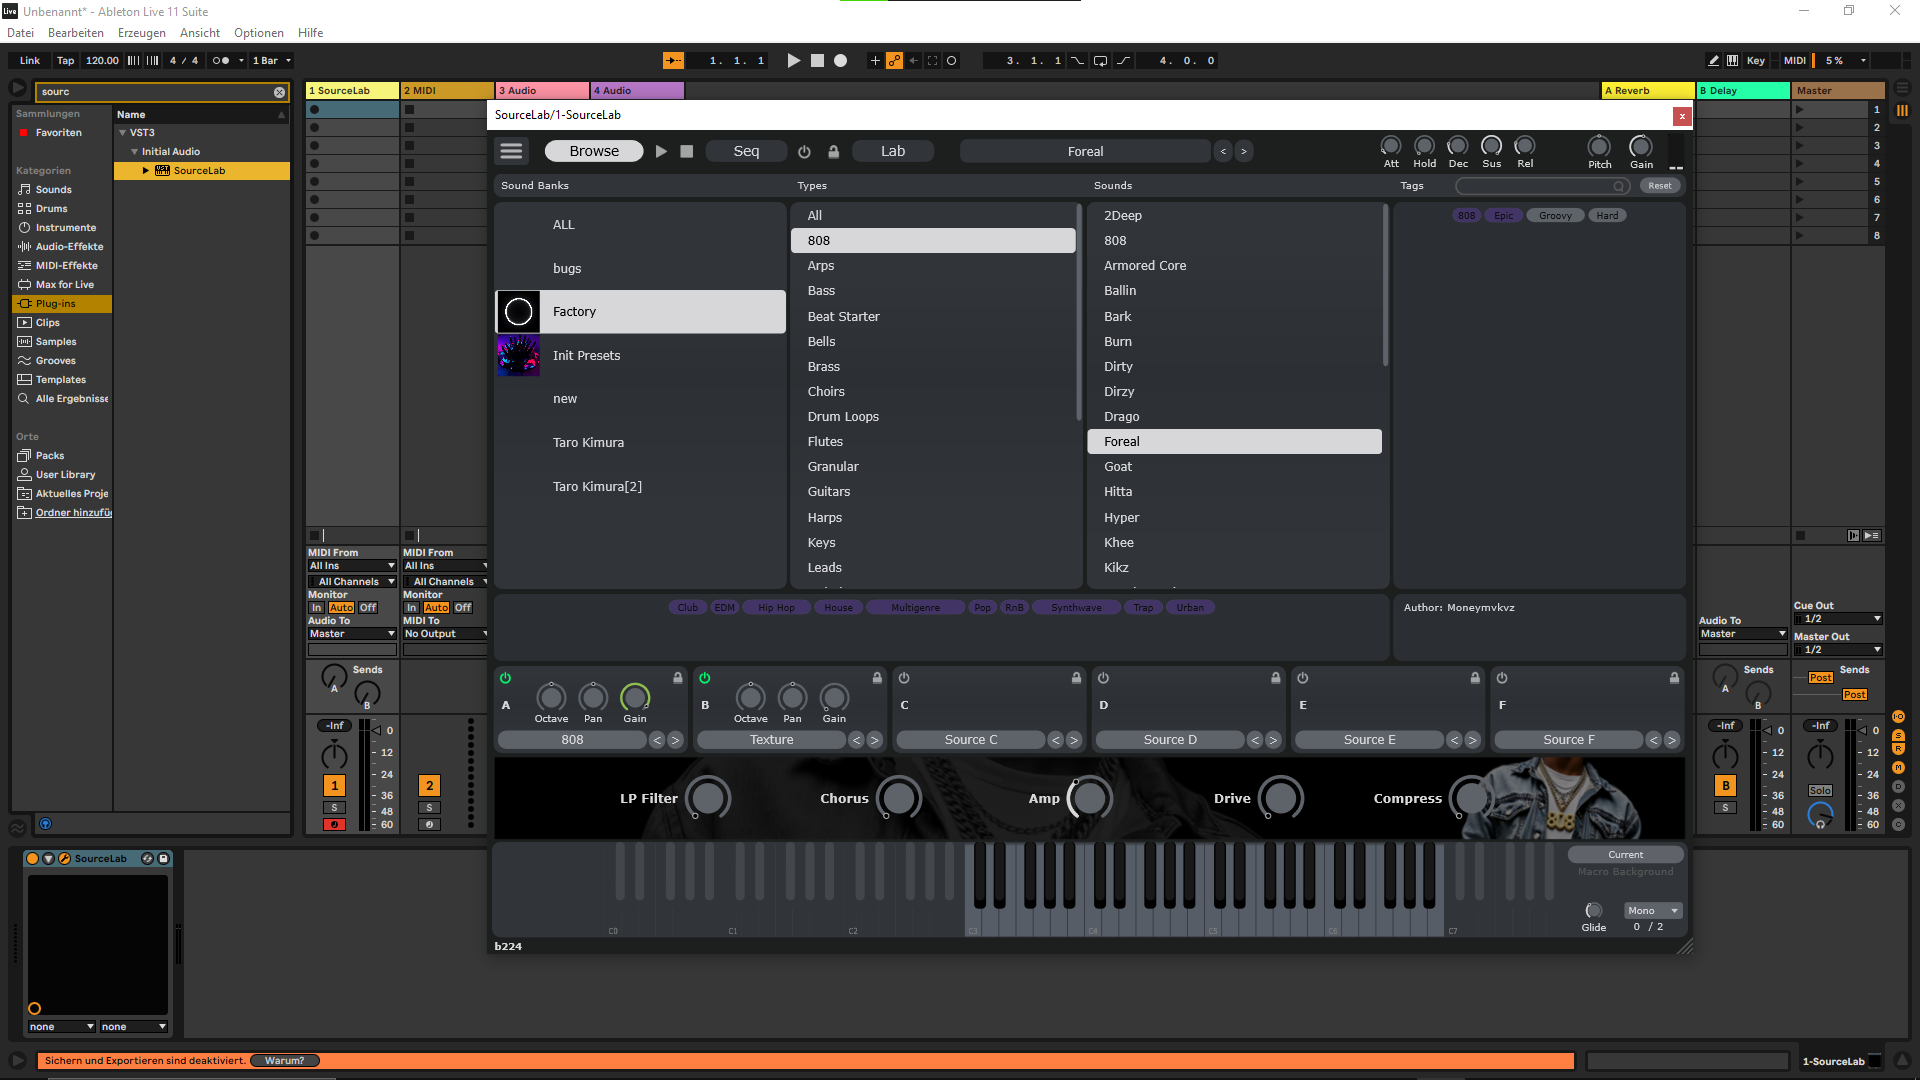Close the SourceLab plugin window
The width and height of the screenshot is (1920, 1080).
point(1682,116)
